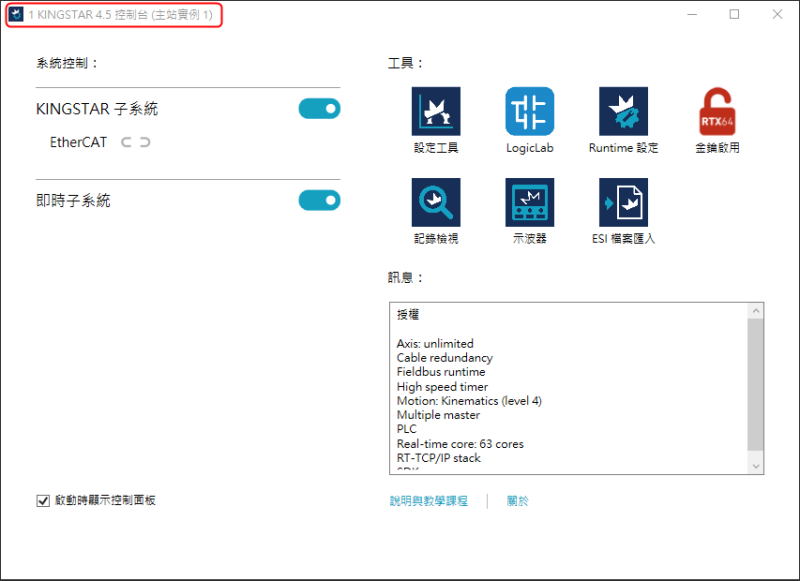This screenshot has width=800, height=581.
Task: Uncheck 啟動時顯示控制面板 checkbox
Action: point(43,501)
